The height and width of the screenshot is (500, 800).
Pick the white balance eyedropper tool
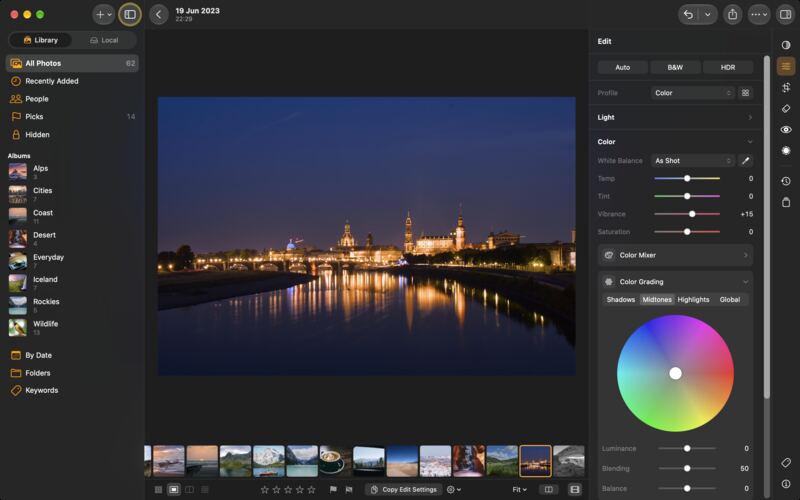(x=745, y=161)
